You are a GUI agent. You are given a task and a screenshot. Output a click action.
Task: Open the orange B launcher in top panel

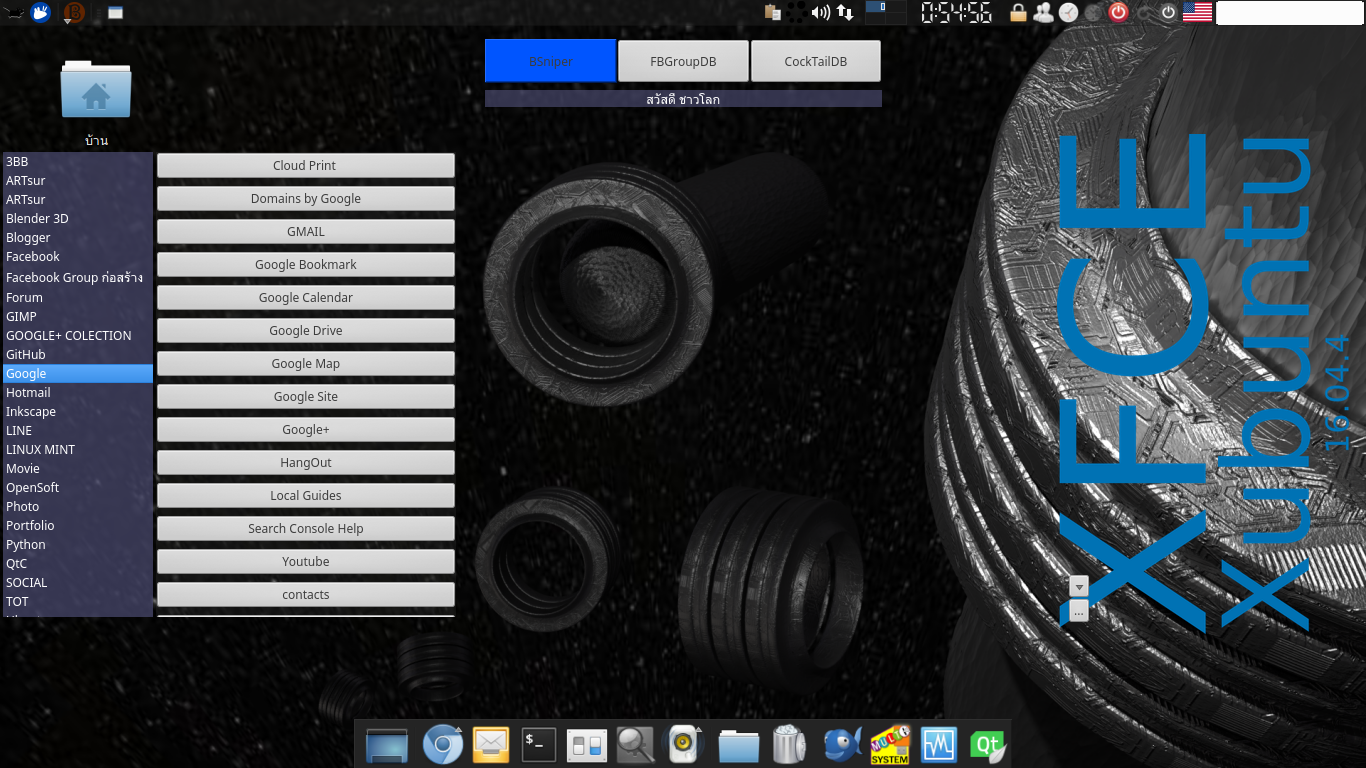click(74, 13)
